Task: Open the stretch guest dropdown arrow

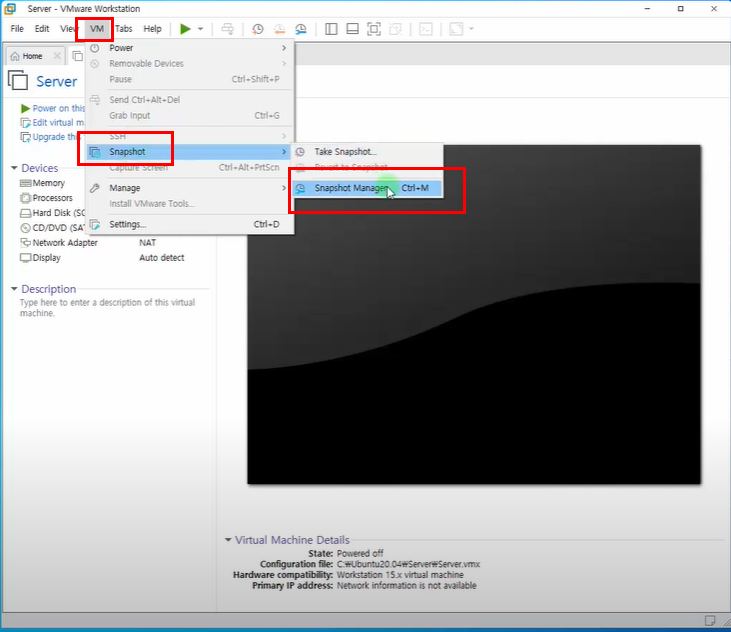Action: click(471, 29)
